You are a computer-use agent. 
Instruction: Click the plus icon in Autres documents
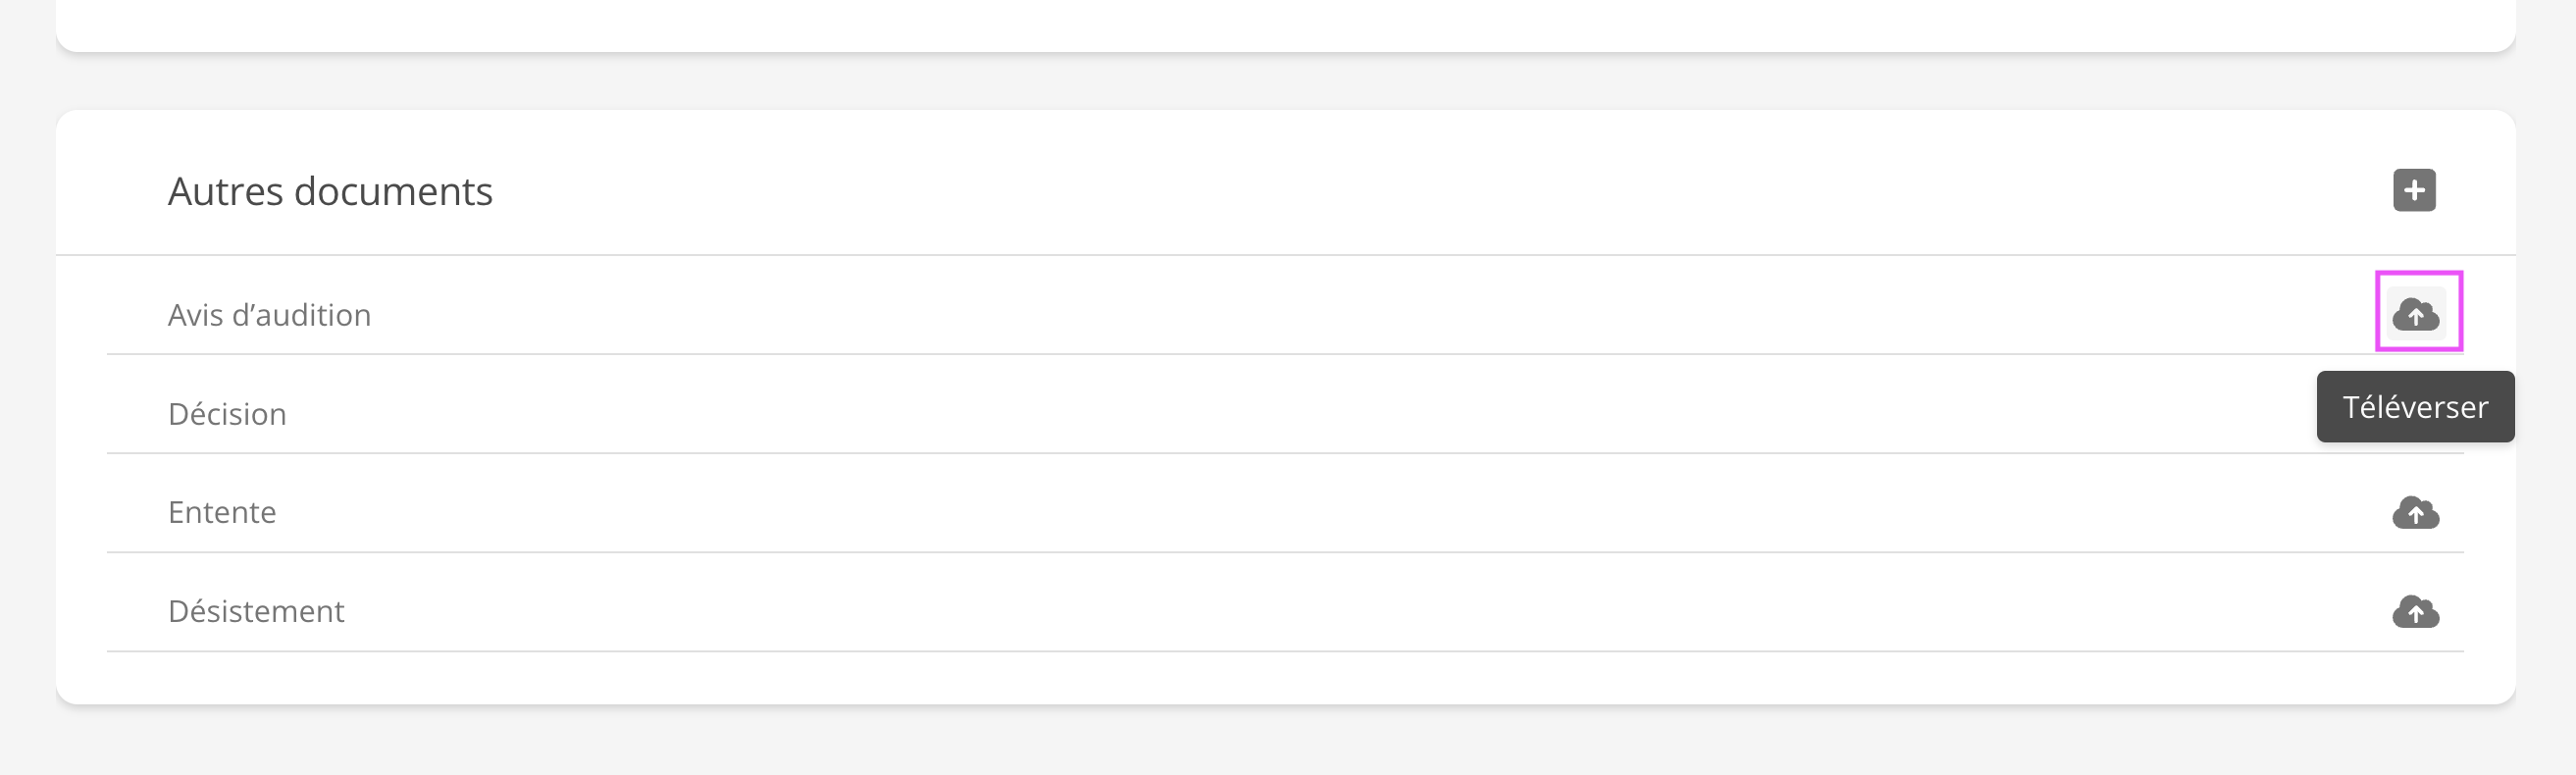2414,190
